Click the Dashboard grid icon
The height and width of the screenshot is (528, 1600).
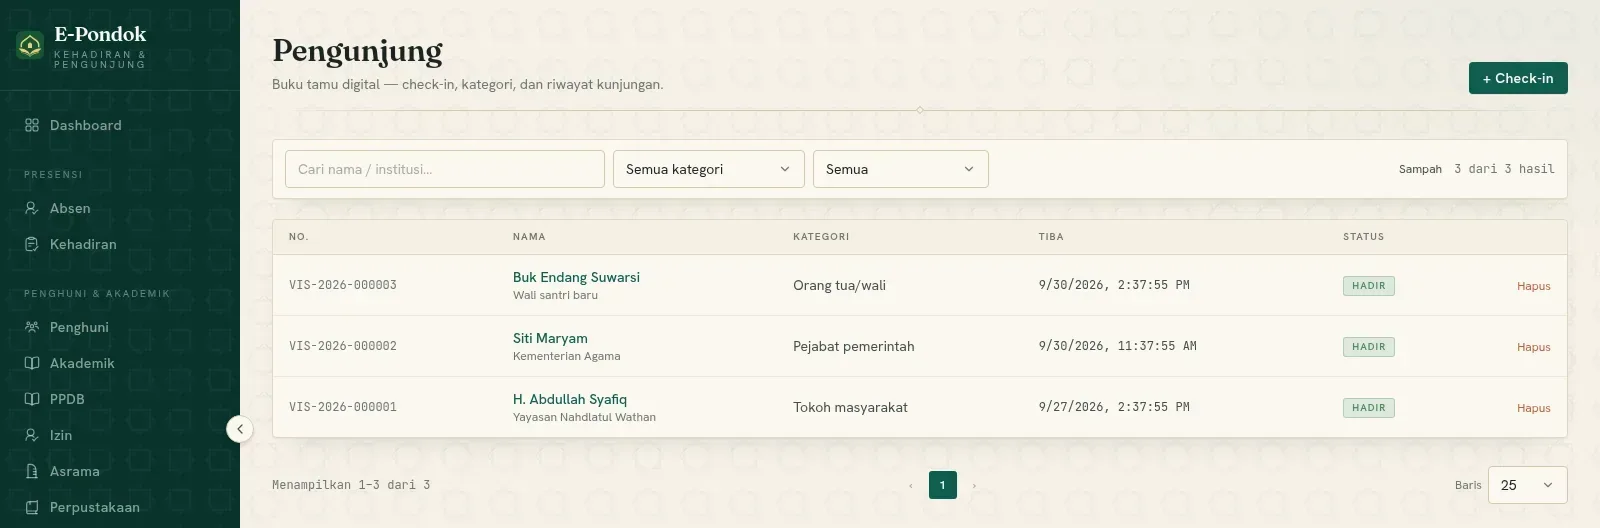(32, 125)
